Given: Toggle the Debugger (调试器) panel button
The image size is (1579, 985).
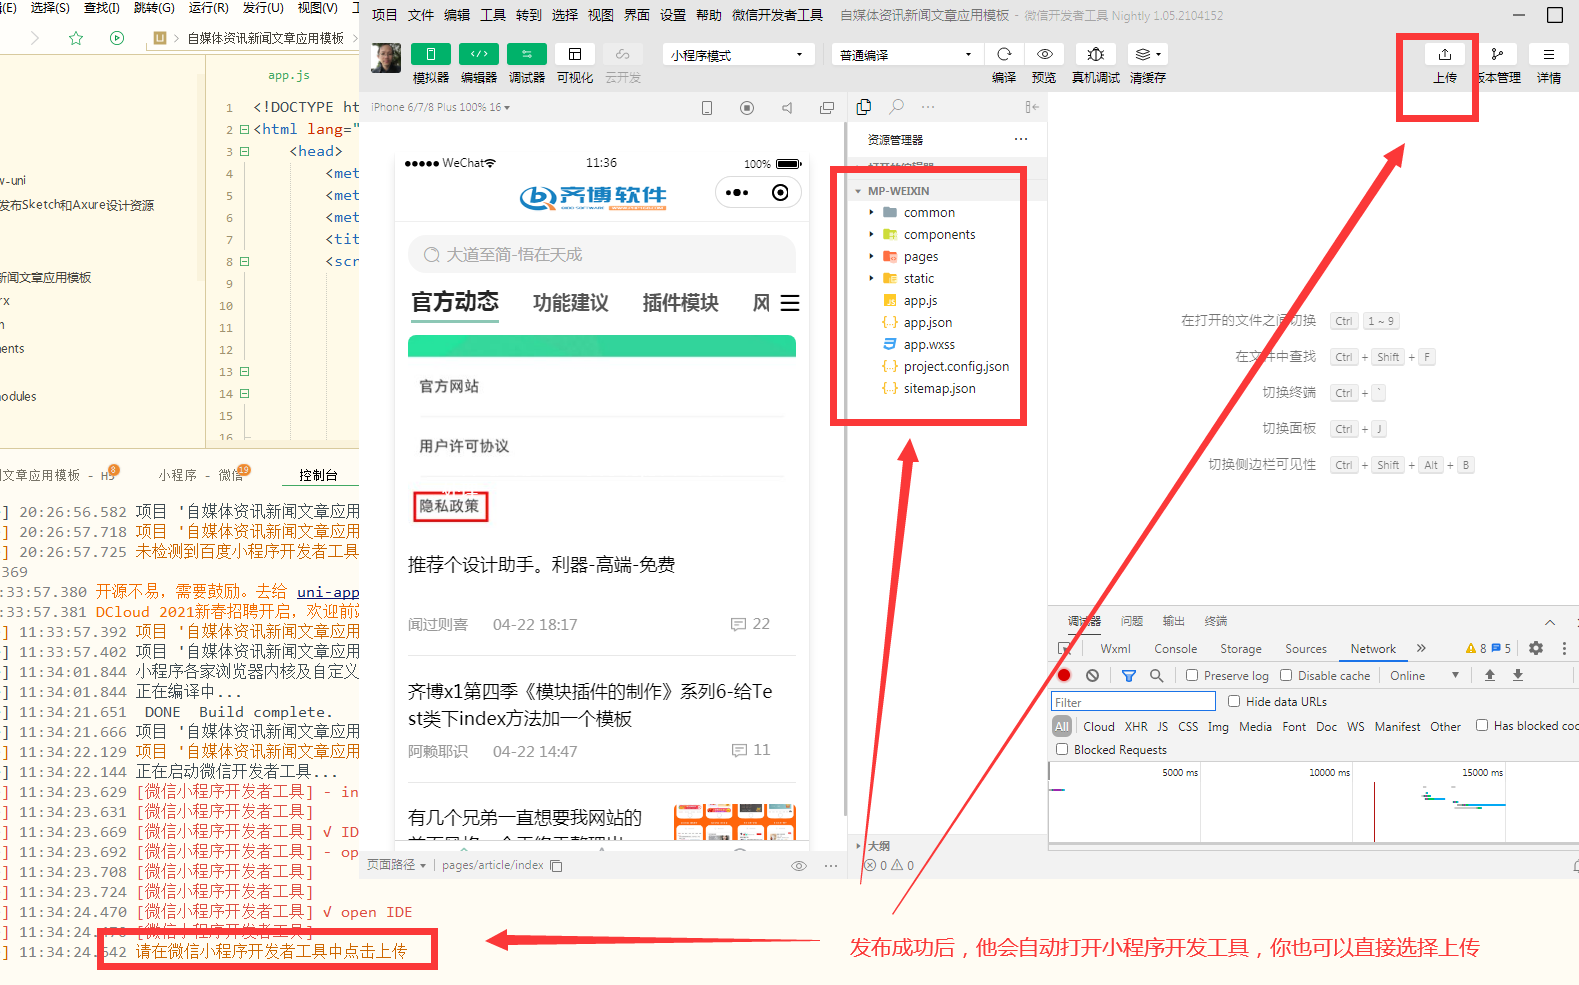Looking at the screenshot, I should point(527,54).
